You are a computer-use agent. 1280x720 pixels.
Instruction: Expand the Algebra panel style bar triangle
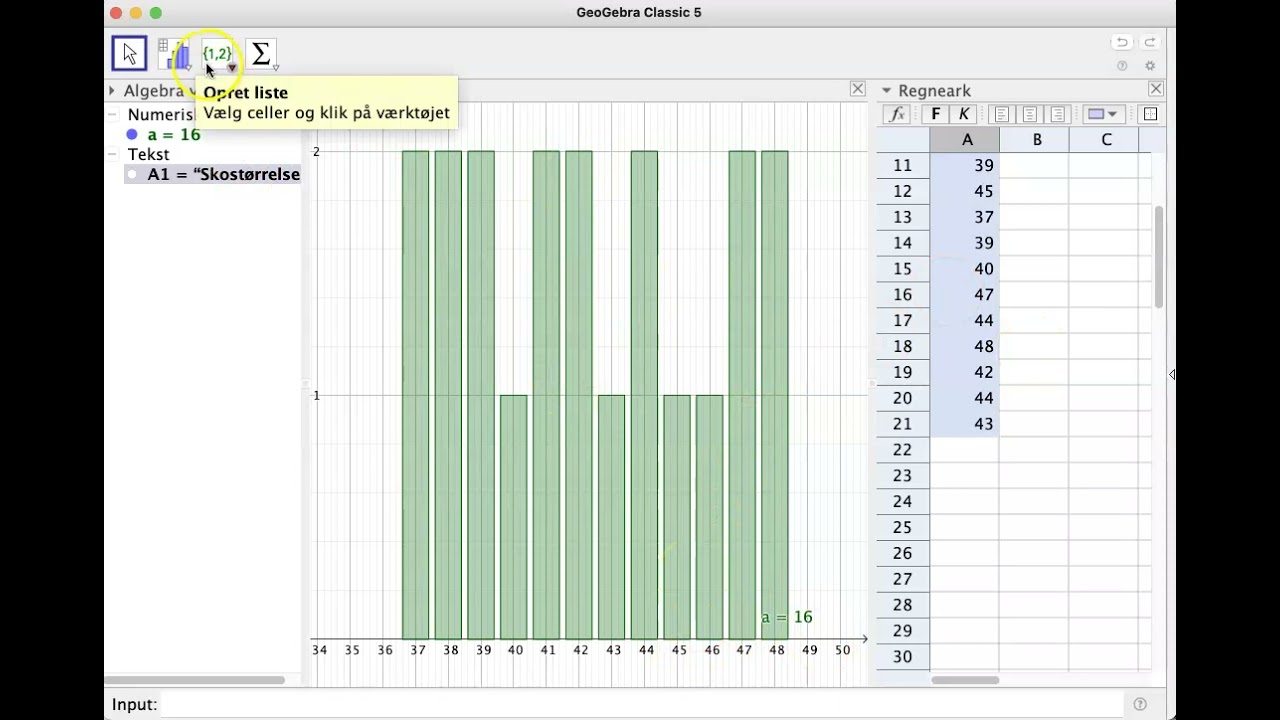[112, 91]
